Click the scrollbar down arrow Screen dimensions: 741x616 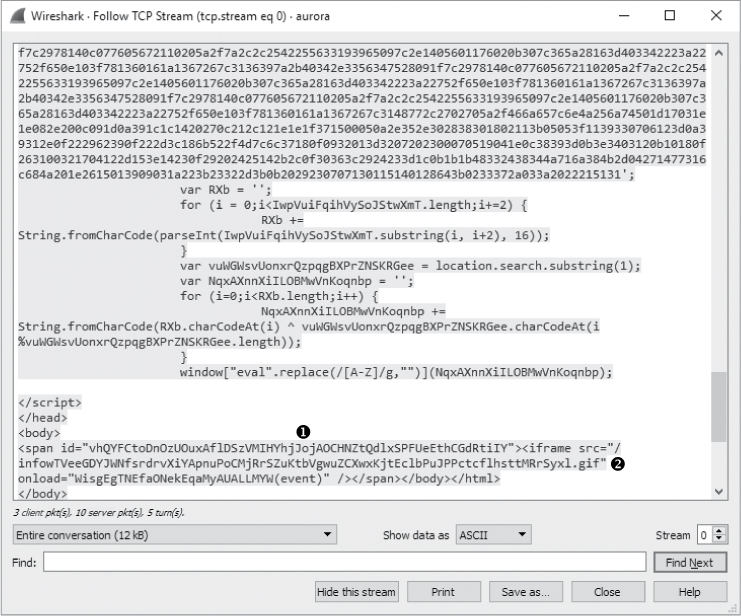coord(719,492)
